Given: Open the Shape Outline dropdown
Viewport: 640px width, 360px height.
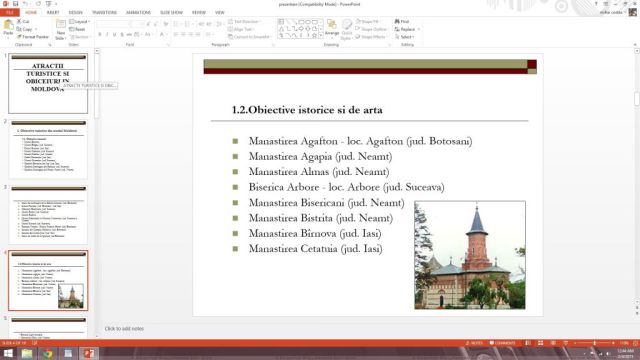Looking at the screenshot, I should coord(371,29).
